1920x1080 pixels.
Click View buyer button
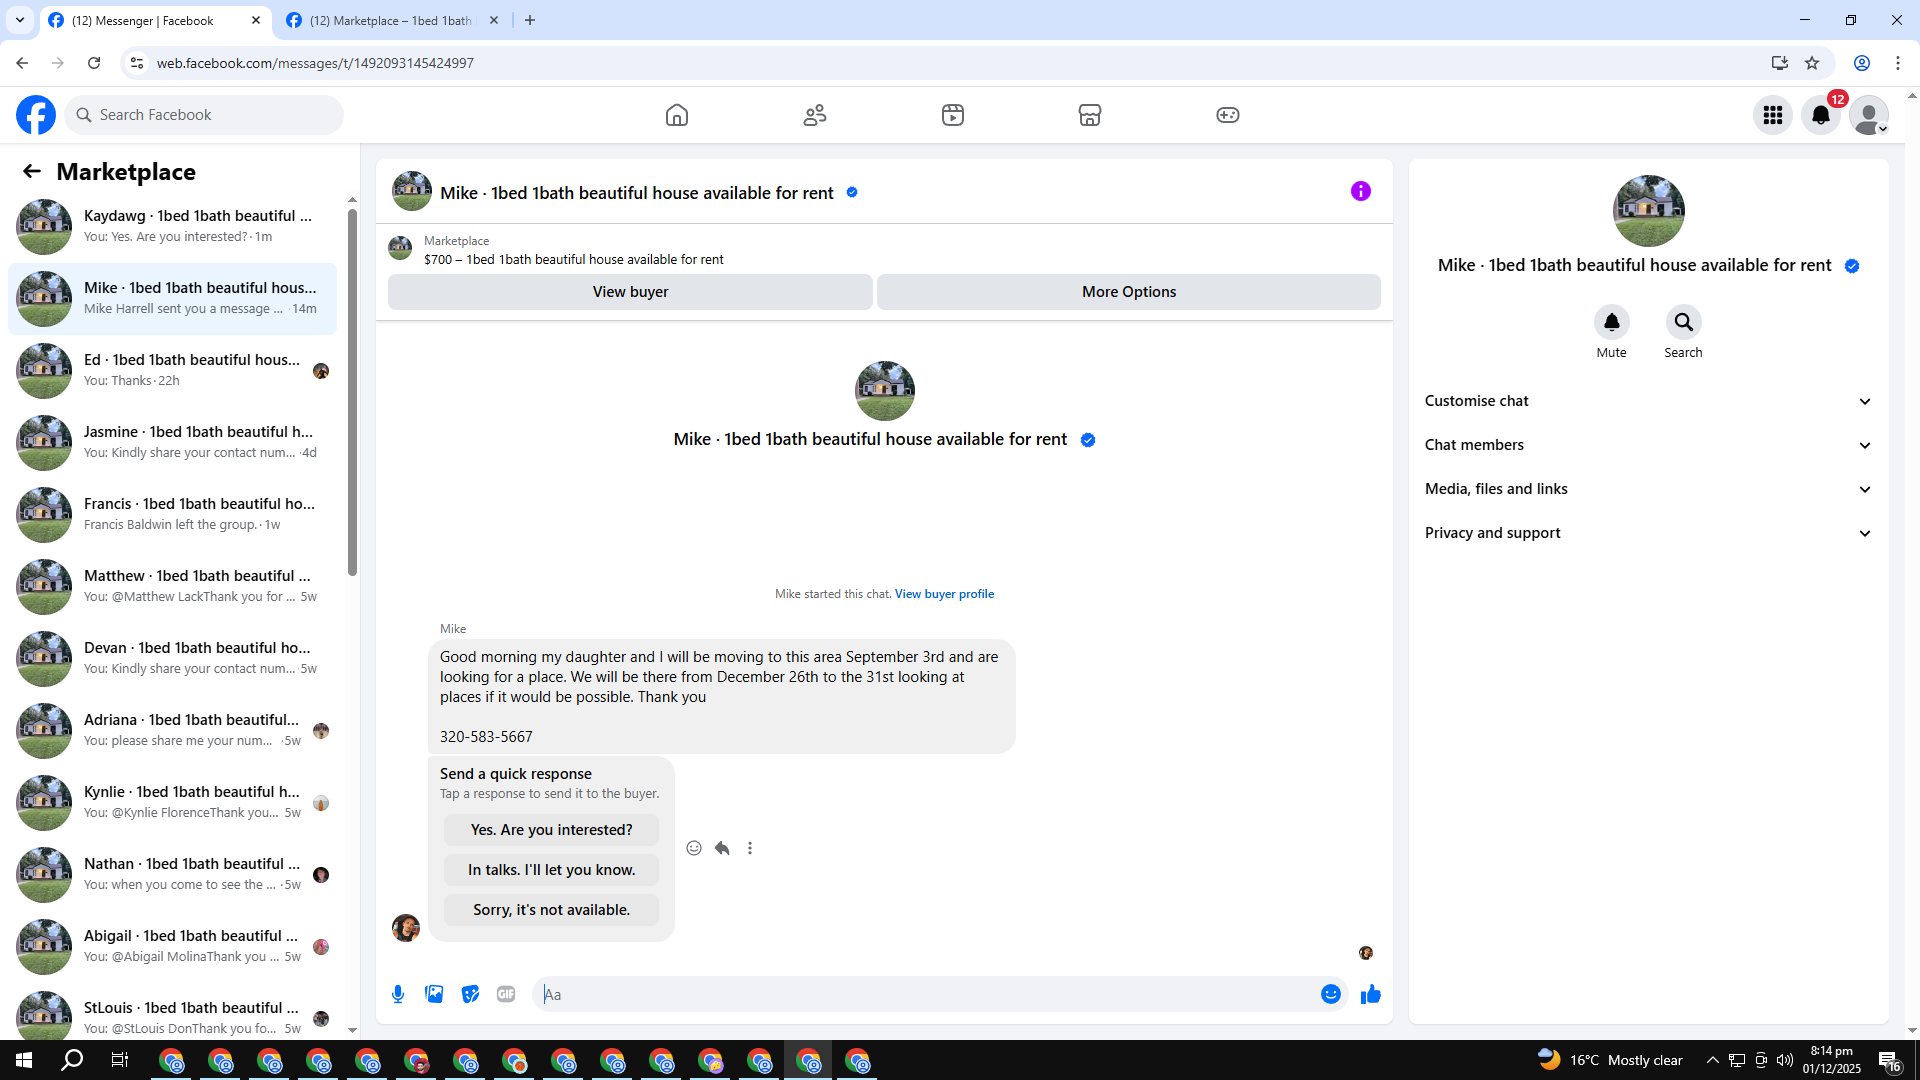coord(630,292)
